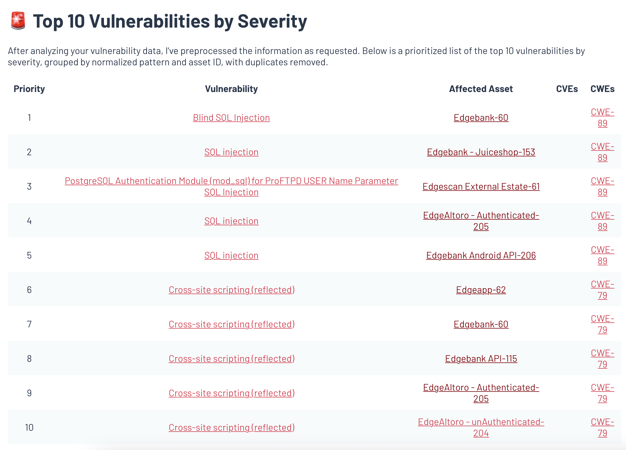Open the Edgebank Android API-206 asset link

481,255
